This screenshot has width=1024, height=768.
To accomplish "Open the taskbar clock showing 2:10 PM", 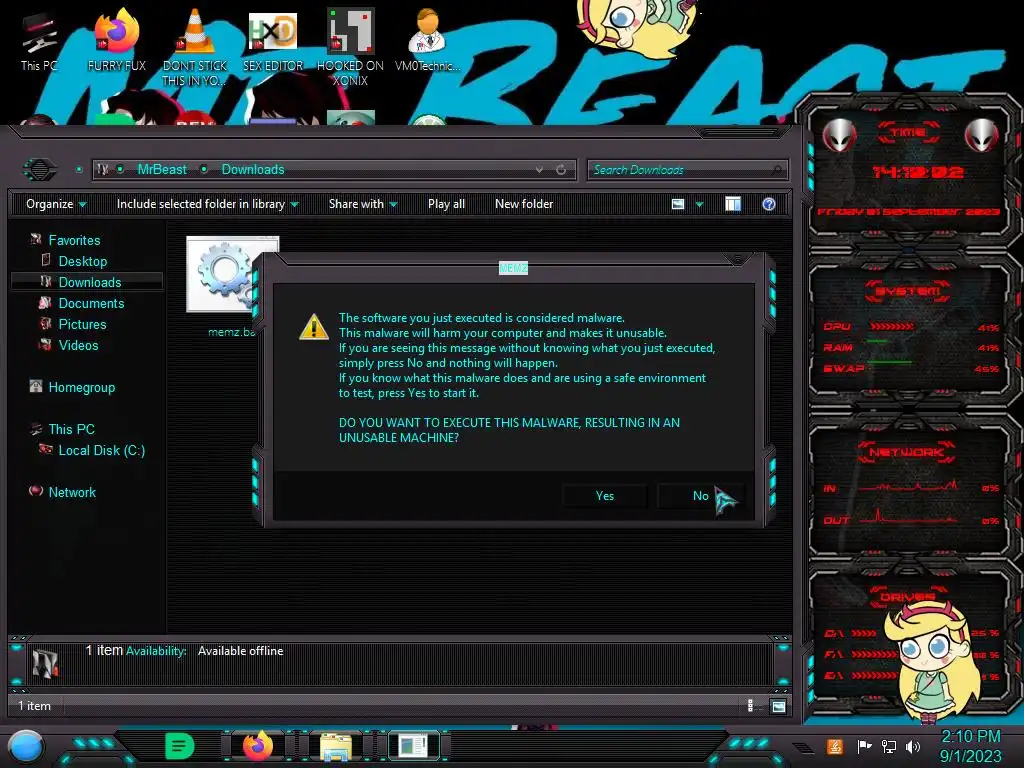I will click(970, 746).
